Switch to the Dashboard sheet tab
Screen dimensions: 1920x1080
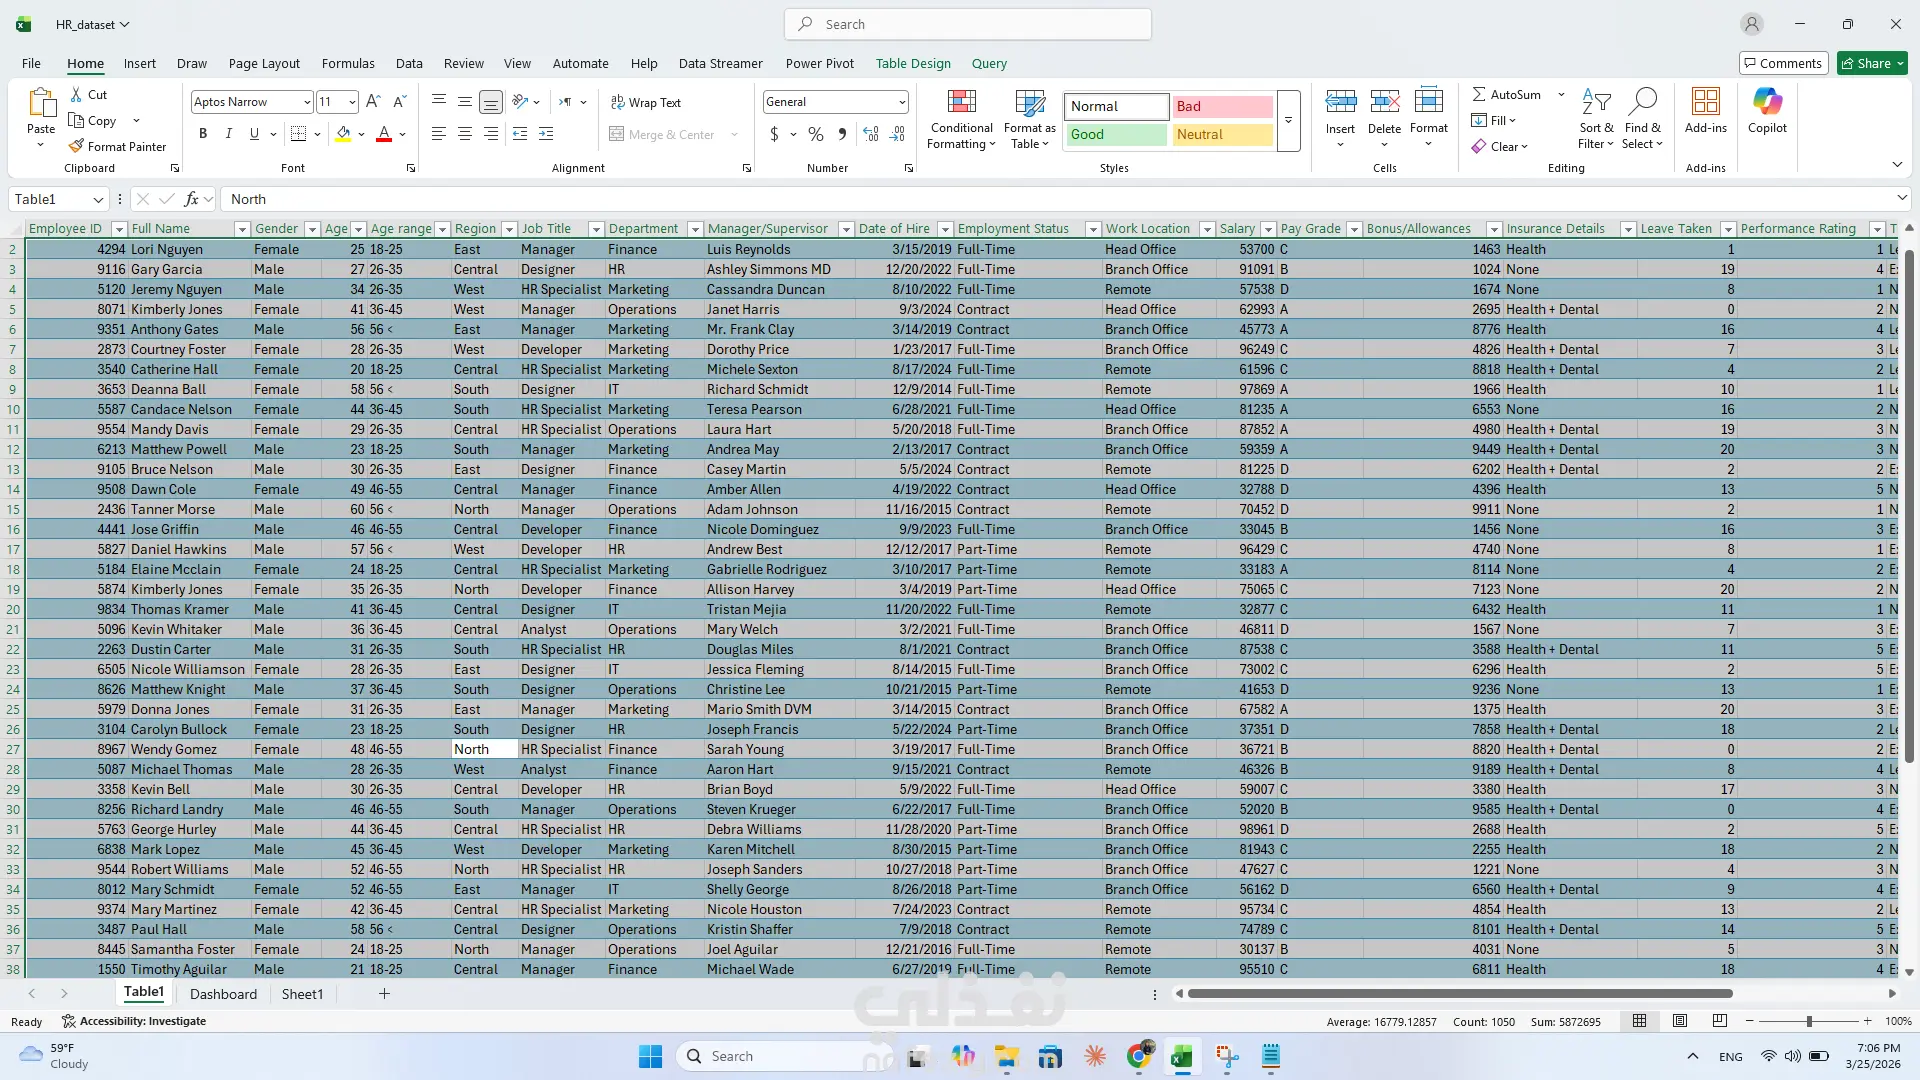(223, 994)
